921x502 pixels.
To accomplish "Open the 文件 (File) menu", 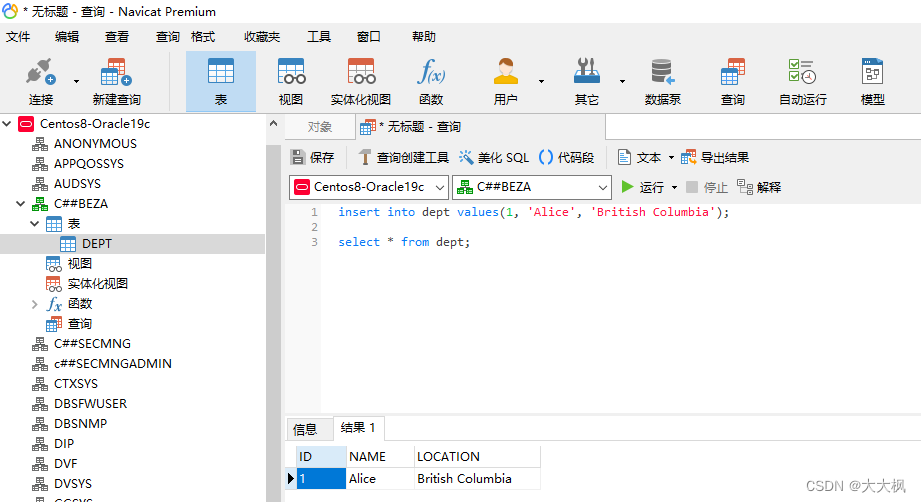I will 18,36.
